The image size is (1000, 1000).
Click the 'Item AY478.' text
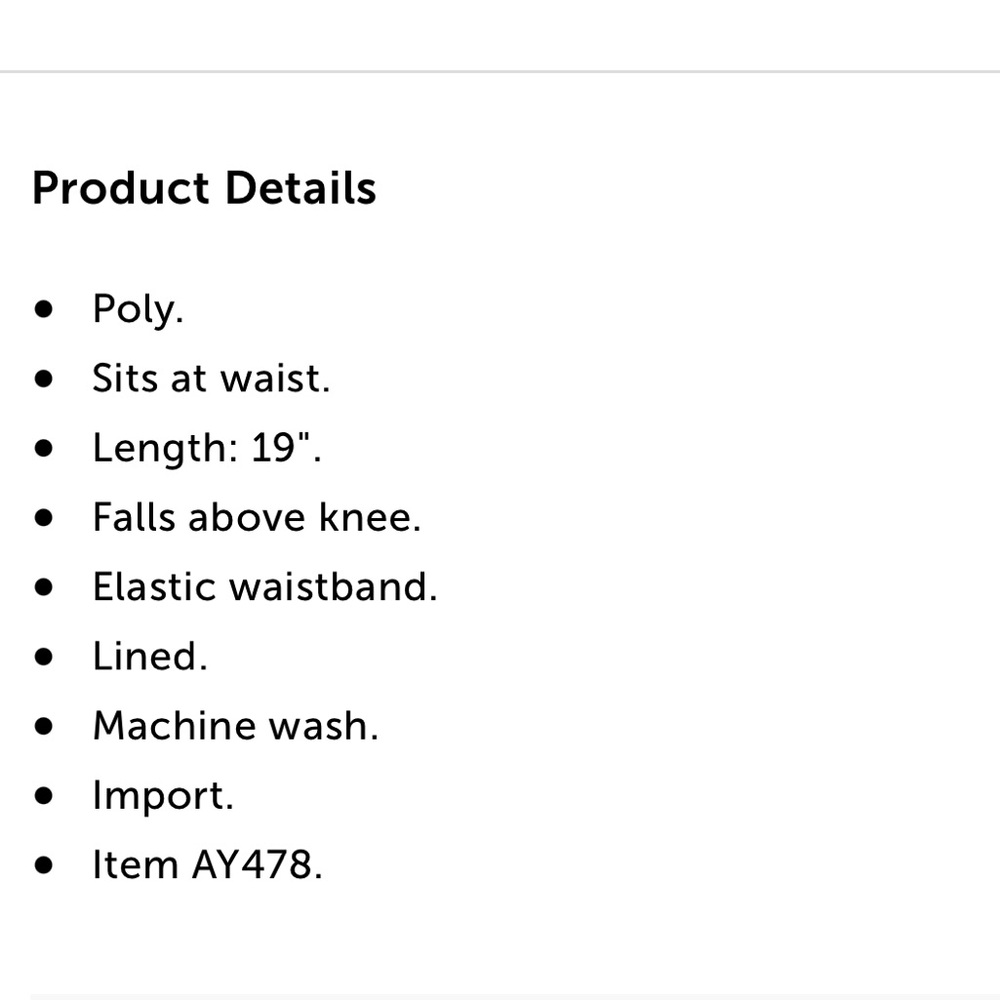[x=208, y=864]
